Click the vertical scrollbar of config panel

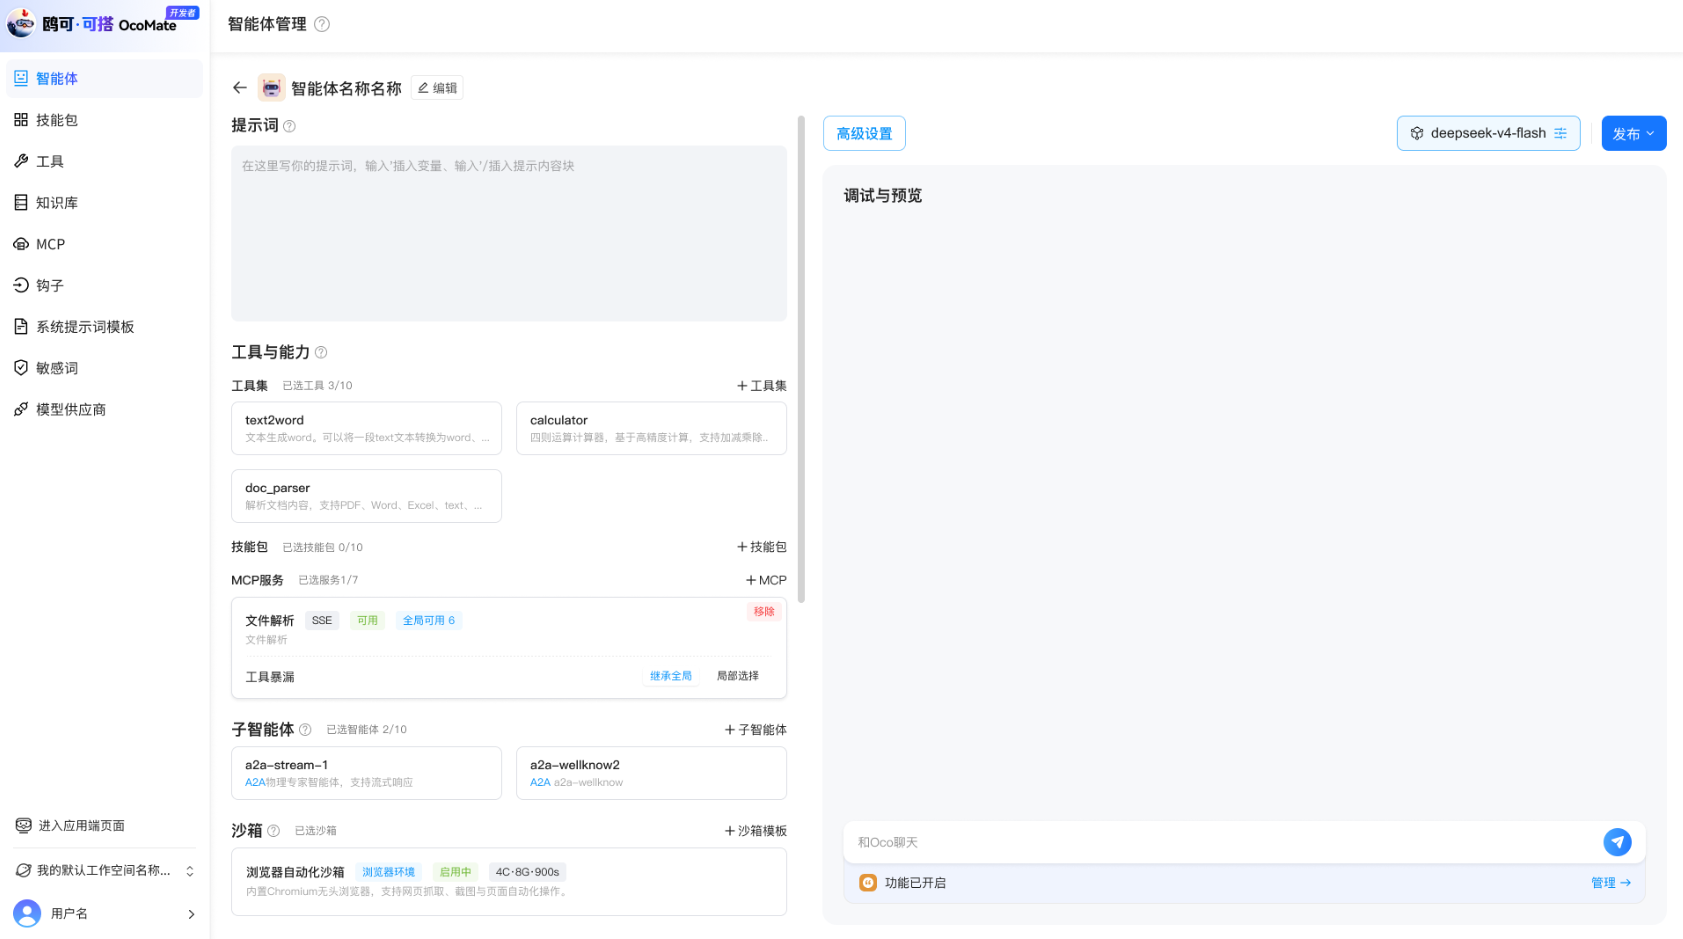[801, 359]
